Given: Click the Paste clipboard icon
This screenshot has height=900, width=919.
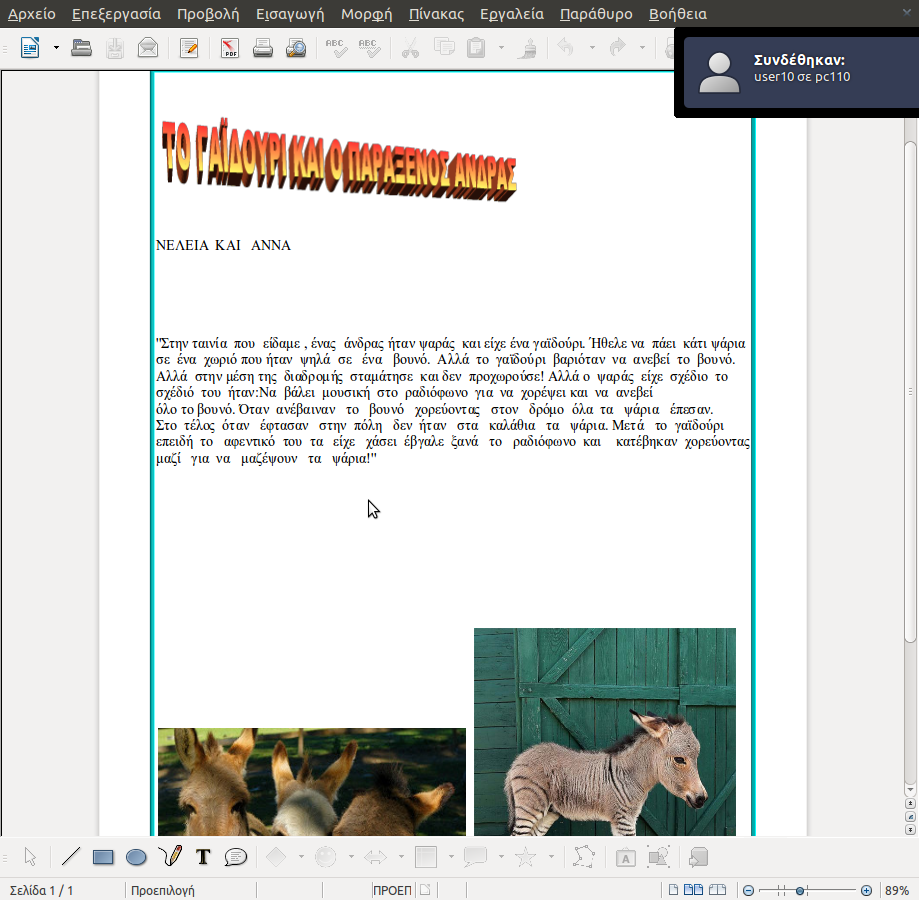Looking at the screenshot, I should coord(476,47).
